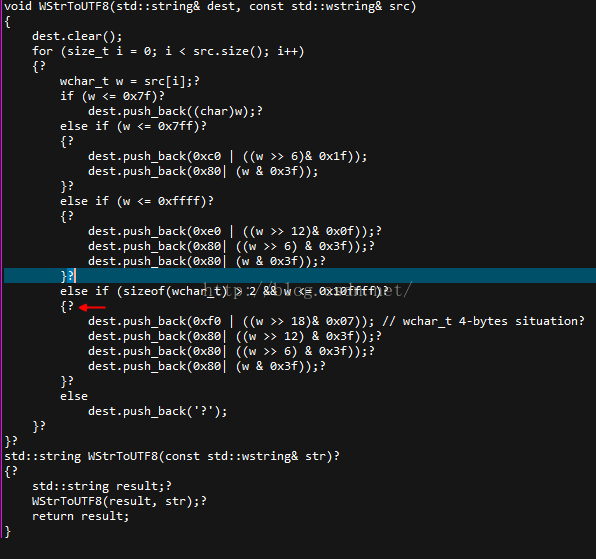Click the dest.push_back('?') statement

tap(157, 412)
